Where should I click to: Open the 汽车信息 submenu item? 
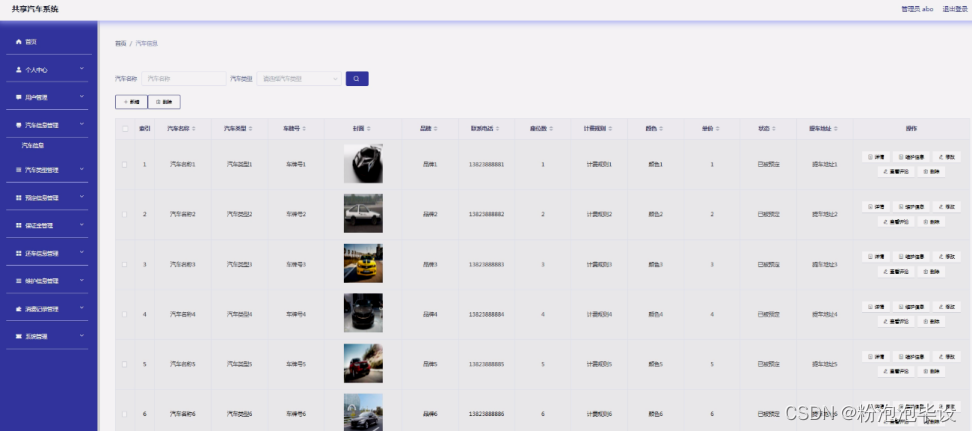[33, 146]
